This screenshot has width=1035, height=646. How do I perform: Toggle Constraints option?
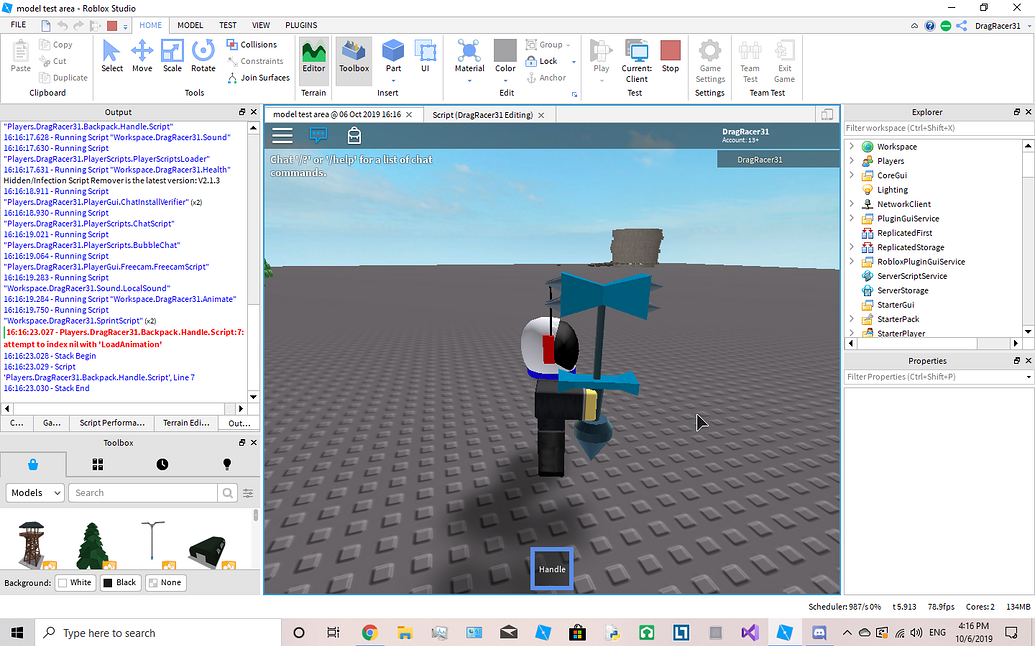coord(255,61)
